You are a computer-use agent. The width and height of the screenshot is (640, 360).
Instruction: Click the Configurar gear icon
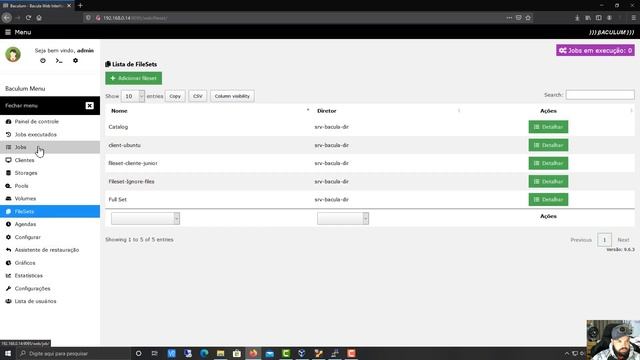8,237
